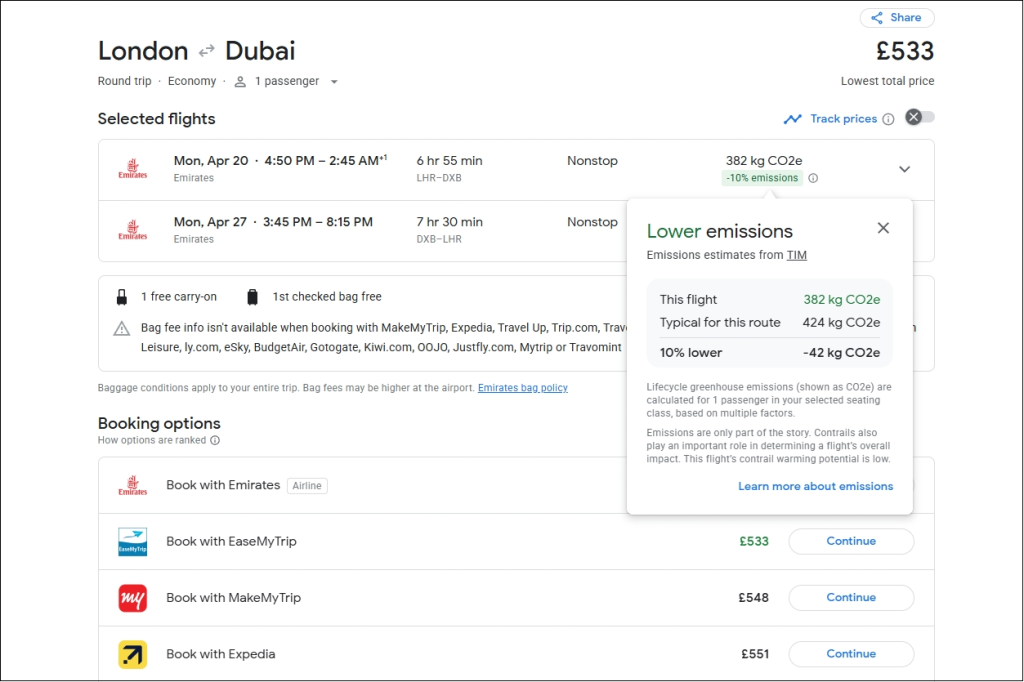Click the Share button
The width and height of the screenshot is (1024, 682).
[x=897, y=18]
